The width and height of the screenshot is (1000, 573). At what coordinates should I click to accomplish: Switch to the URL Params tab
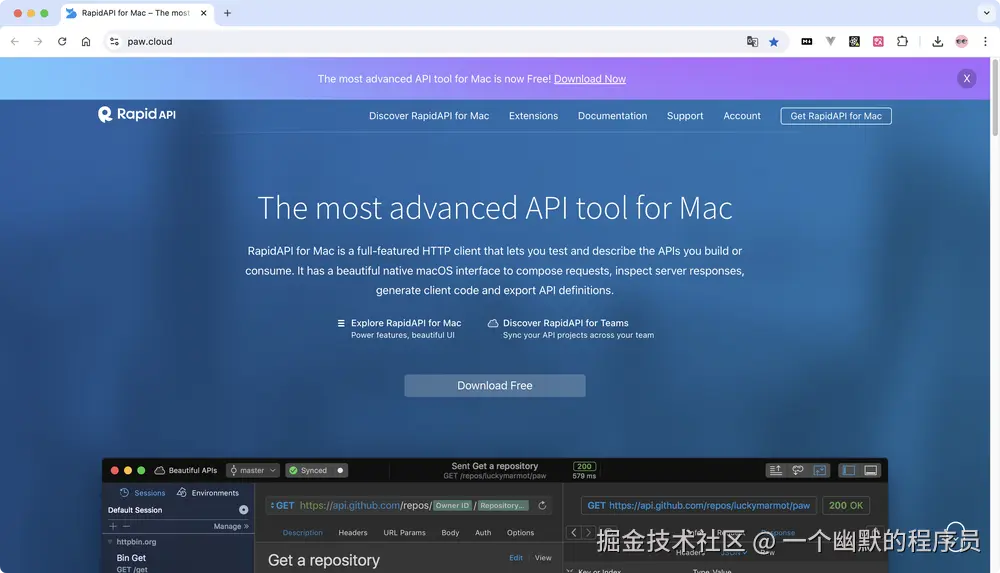pyautogui.click(x=404, y=532)
